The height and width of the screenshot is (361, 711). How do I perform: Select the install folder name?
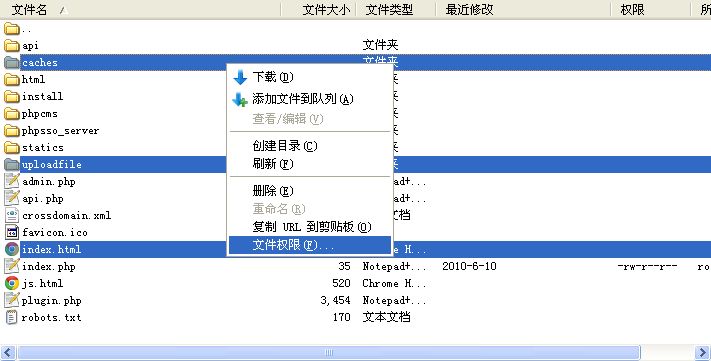43,97
